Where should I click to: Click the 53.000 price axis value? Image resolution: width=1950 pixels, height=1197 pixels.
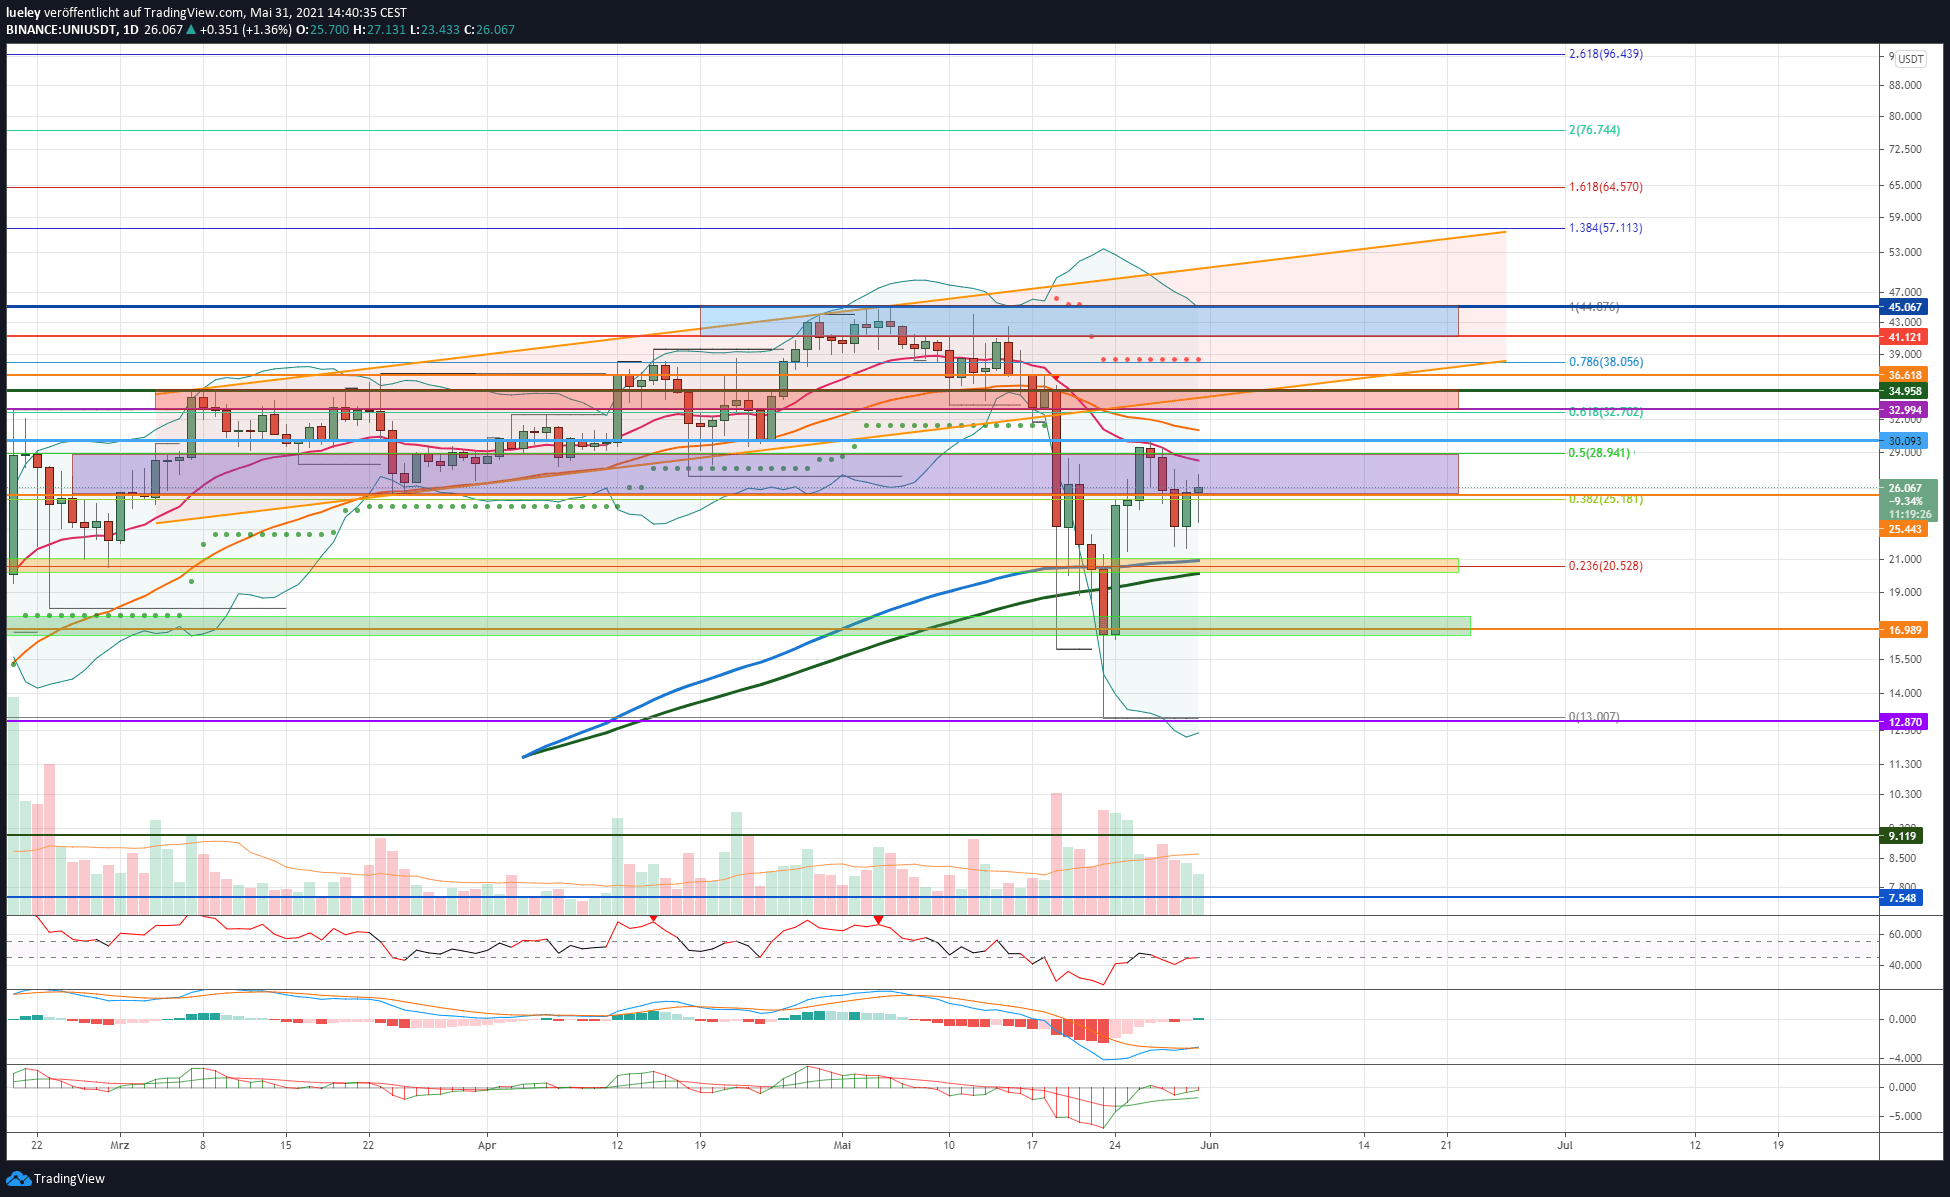[x=1905, y=252]
